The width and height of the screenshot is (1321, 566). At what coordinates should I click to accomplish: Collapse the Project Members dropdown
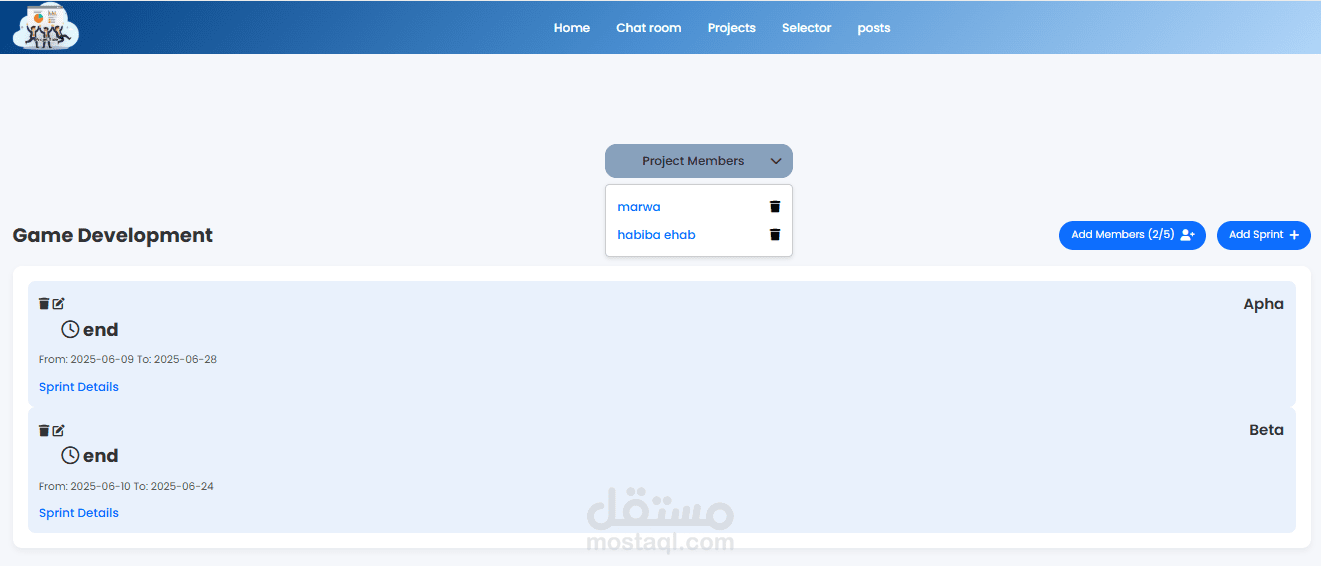699,161
